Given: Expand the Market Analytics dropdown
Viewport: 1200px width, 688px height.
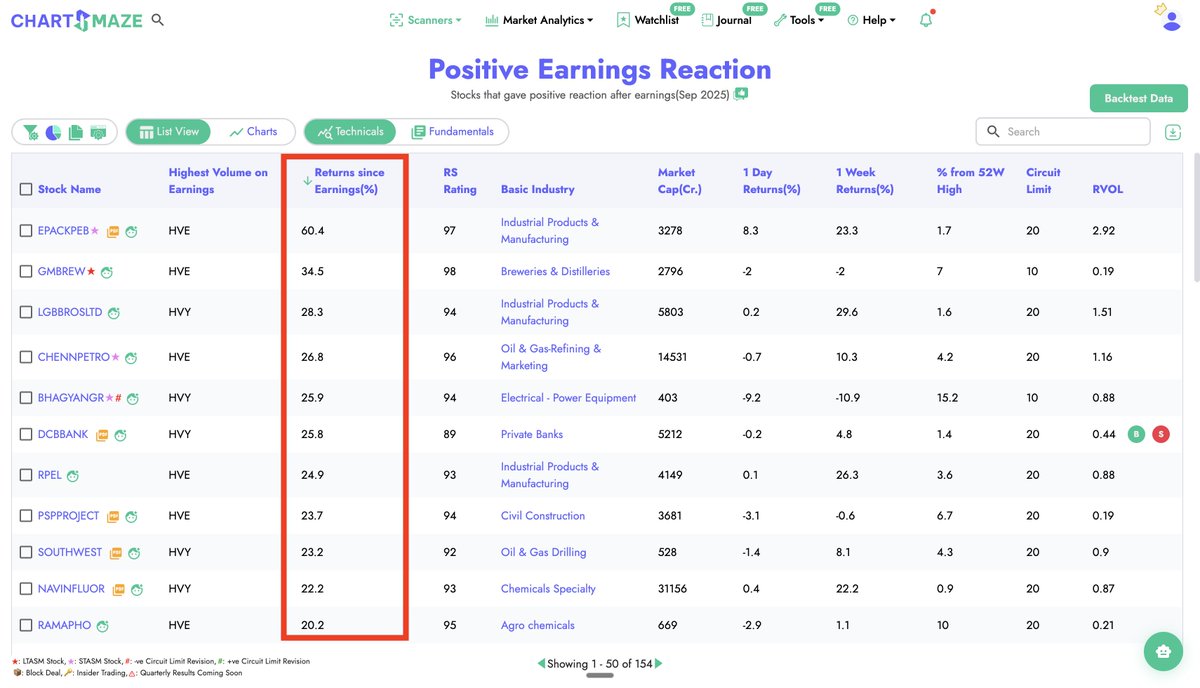Looking at the screenshot, I should [x=539, y=20].
